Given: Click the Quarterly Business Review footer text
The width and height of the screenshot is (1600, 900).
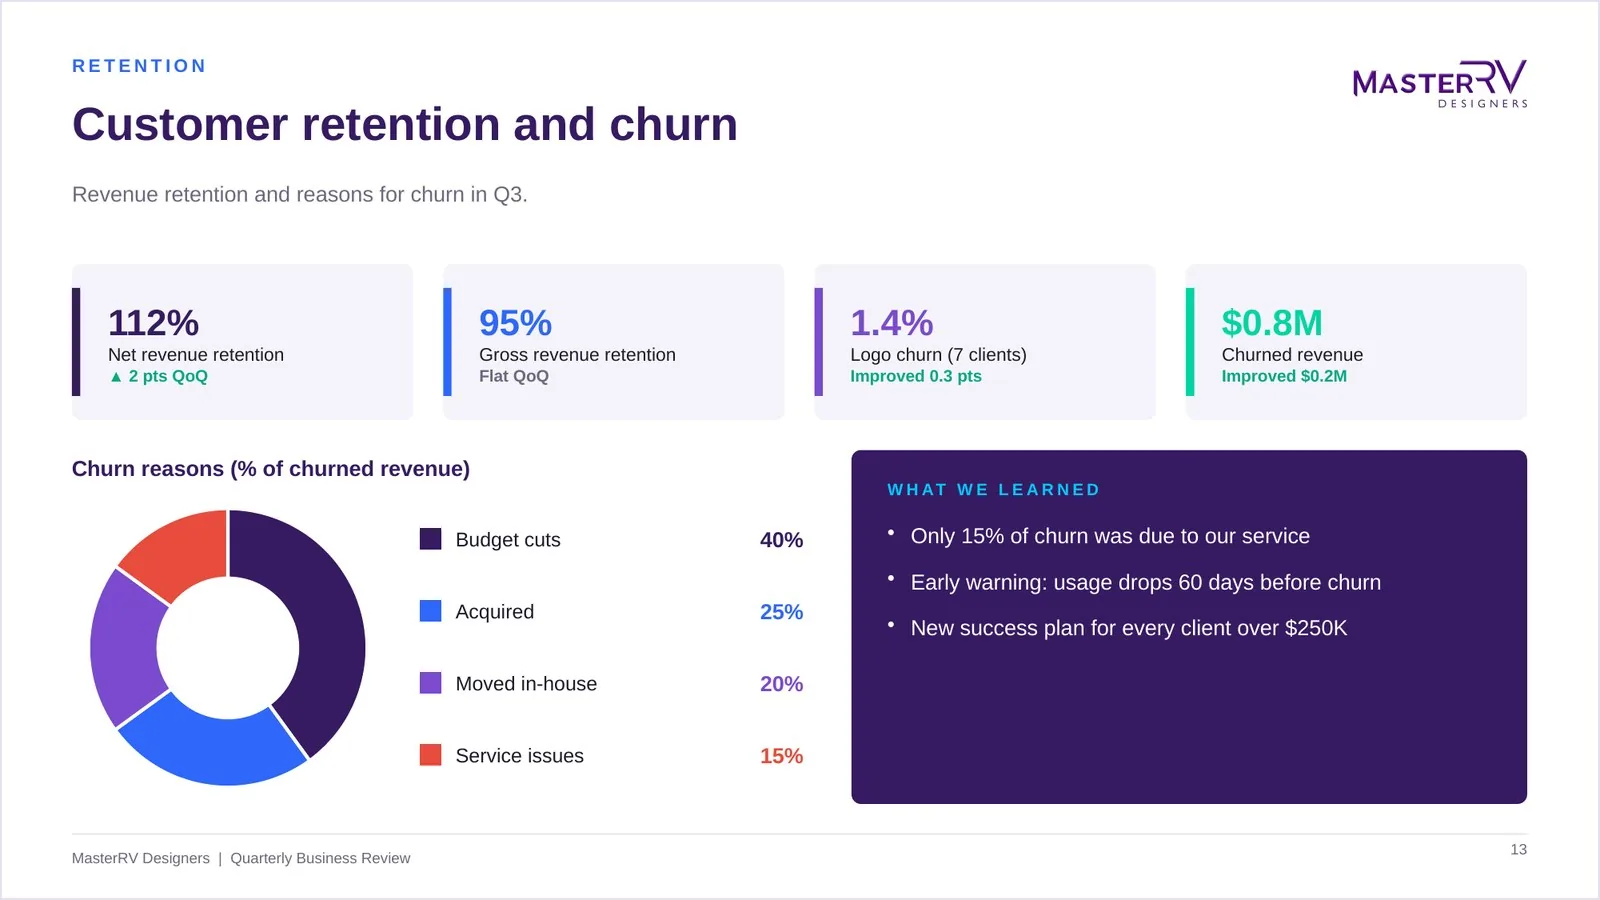Looking at the screenshot, I should pos(320,858).
